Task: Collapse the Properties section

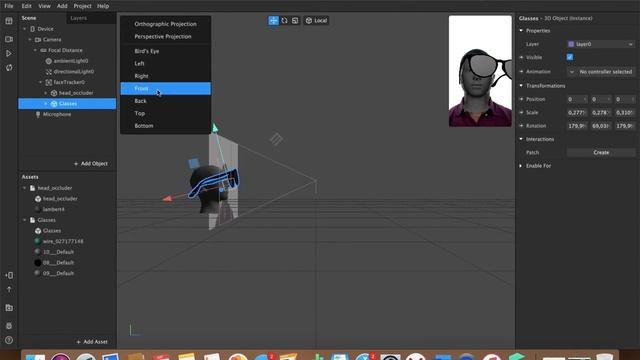Action: [x=521, y=31]
